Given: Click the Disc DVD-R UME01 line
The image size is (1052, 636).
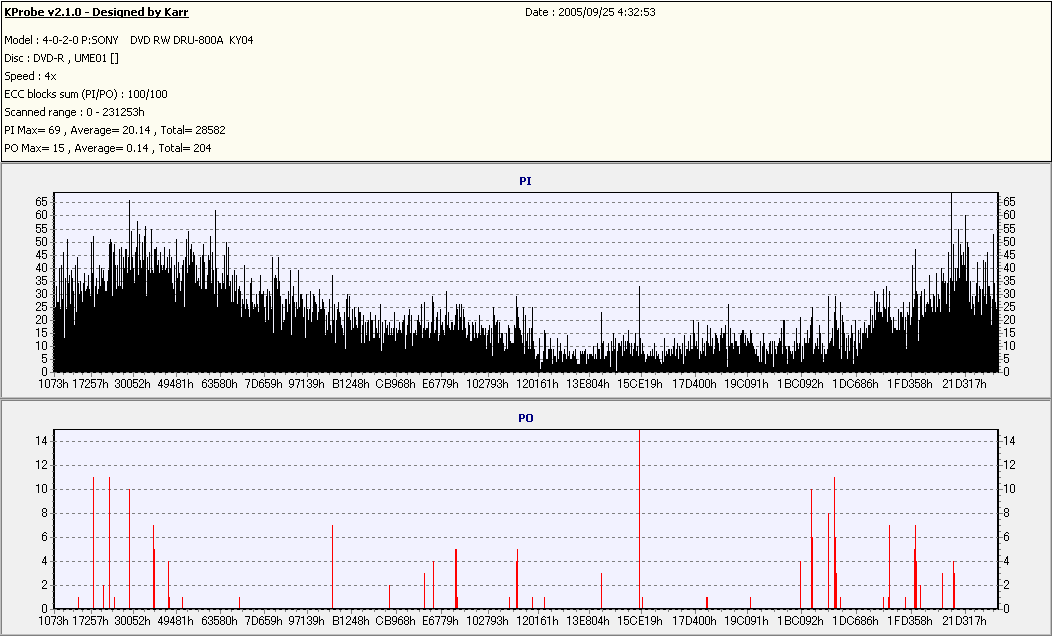Looking at the screenshot, I should coord(62,58).
